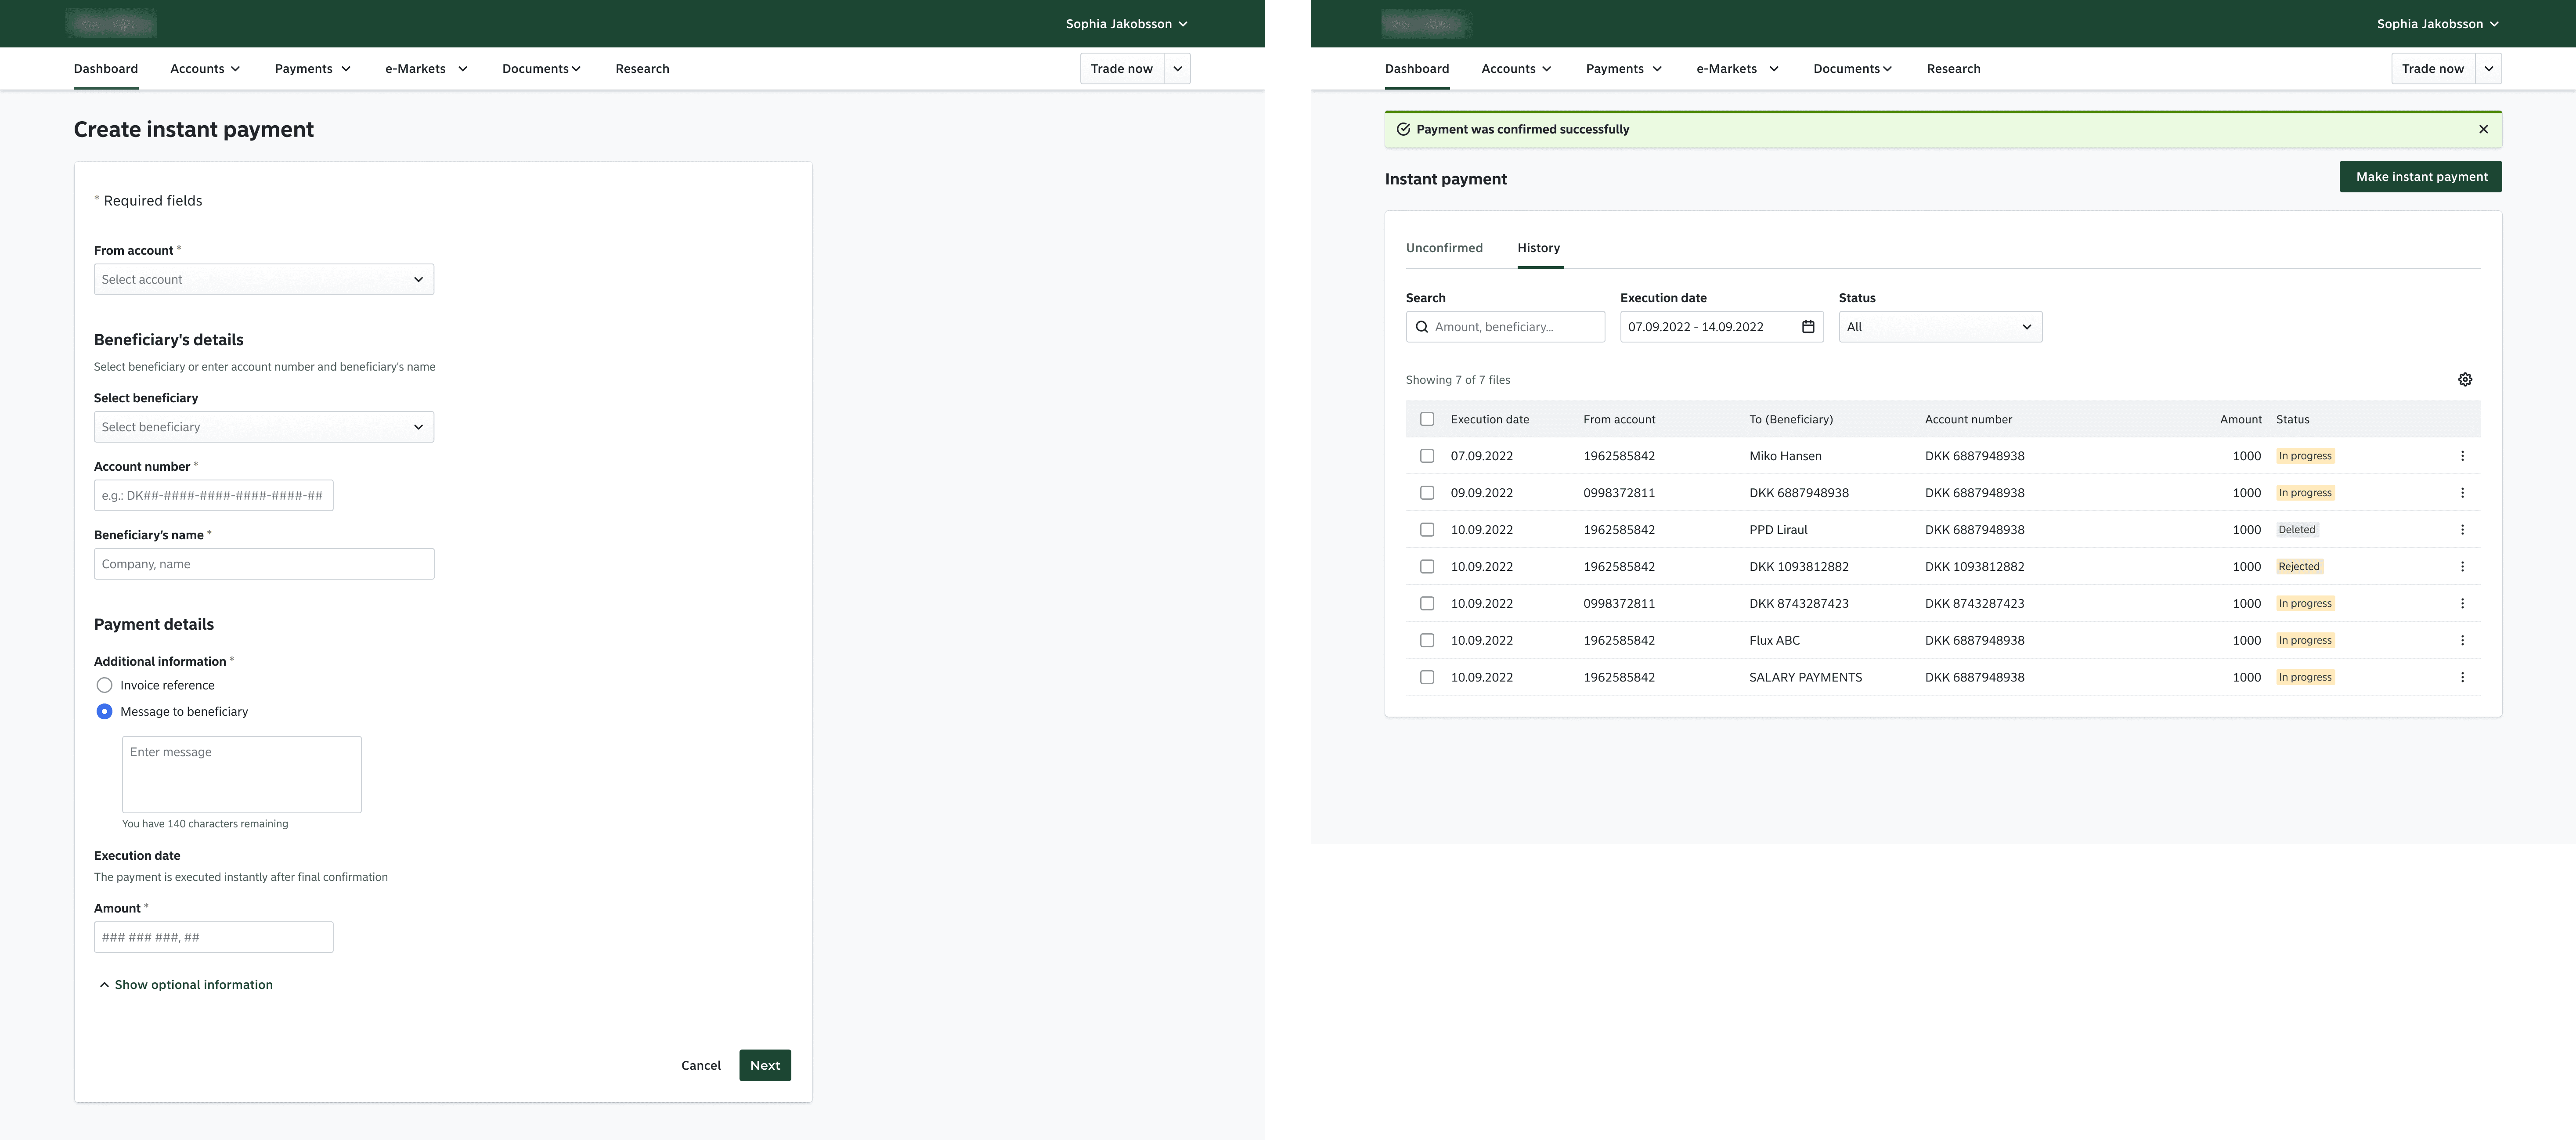
Task: Go to Dashboard in history window
Action: point(1417,69)
